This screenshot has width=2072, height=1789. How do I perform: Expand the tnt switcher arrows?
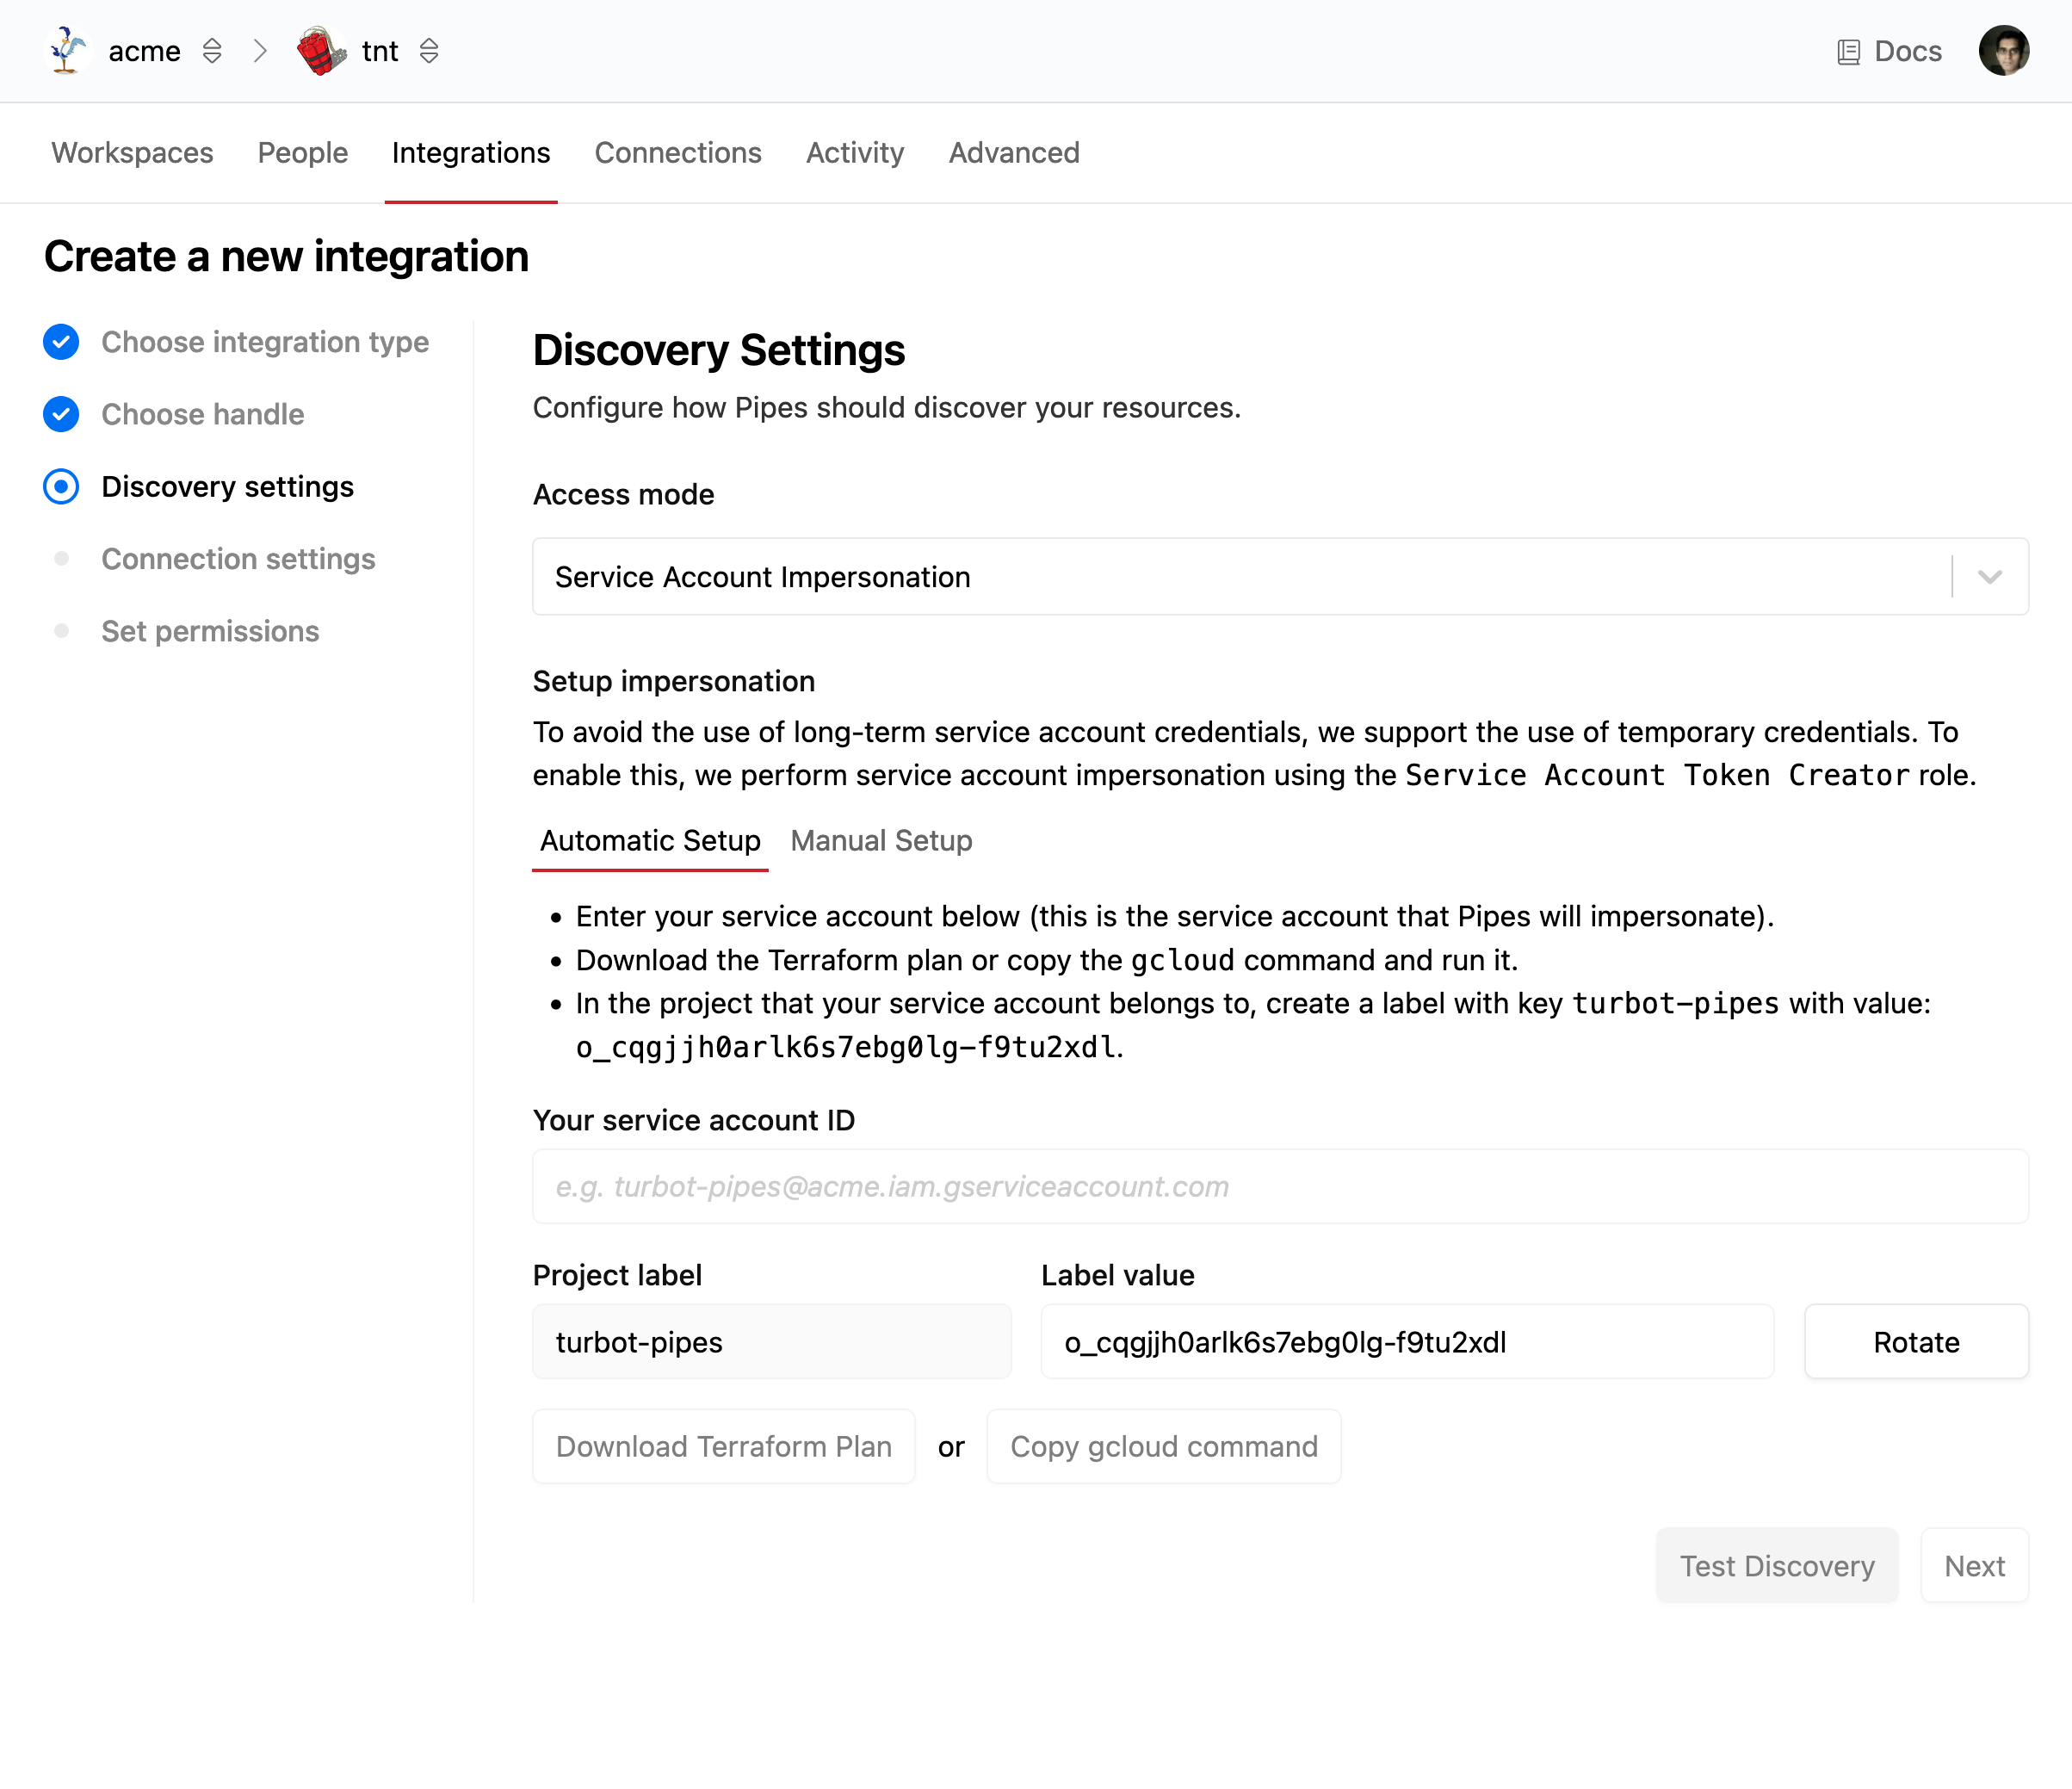(x=429, y=50)
